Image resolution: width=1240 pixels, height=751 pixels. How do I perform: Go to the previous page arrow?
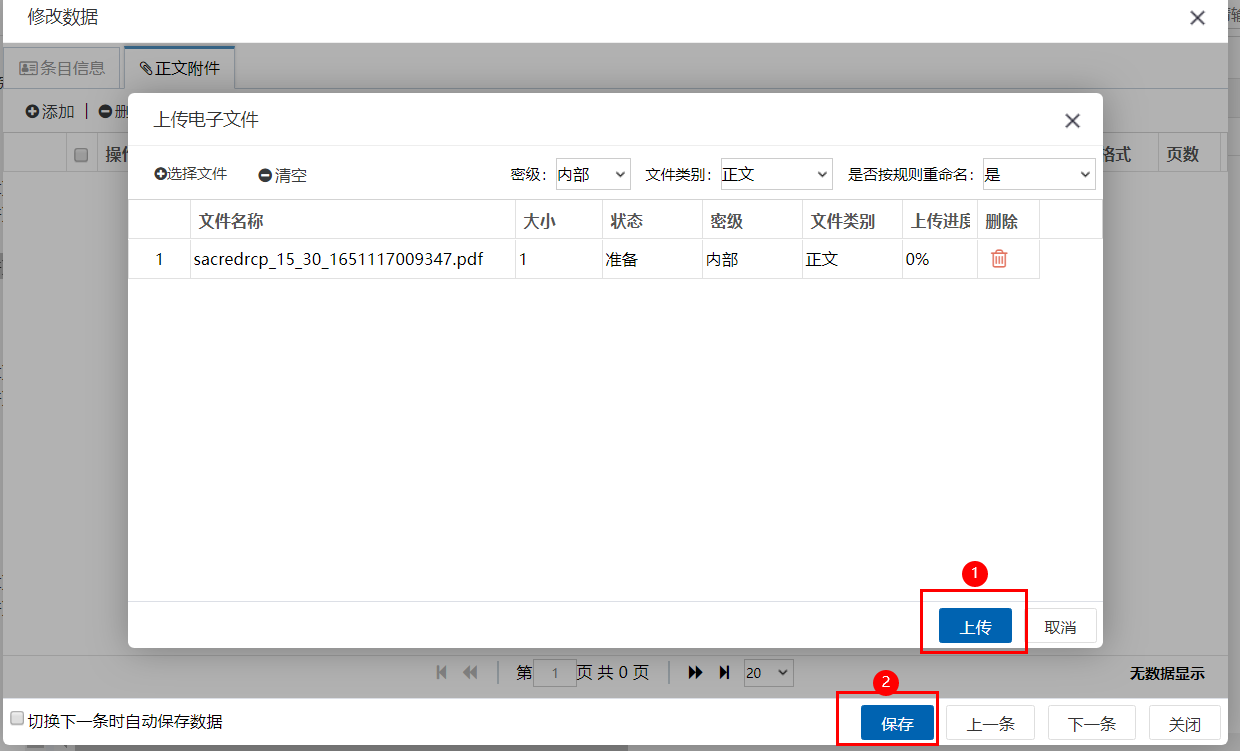tap(470, 673)
